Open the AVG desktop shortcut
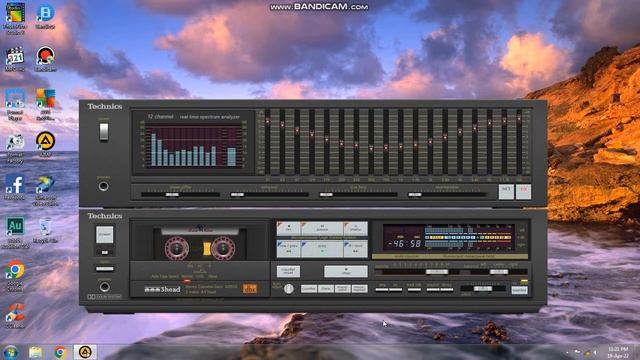 45,105
